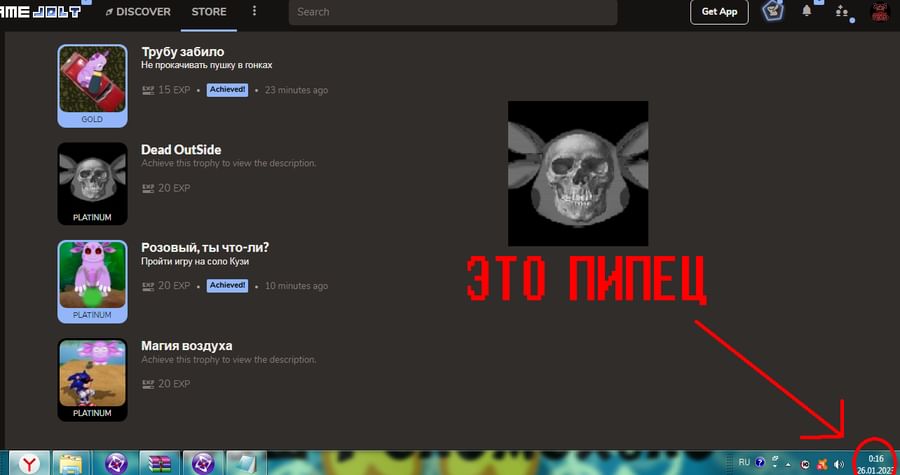Click the RU language indicator

click(x=744, y=462)
